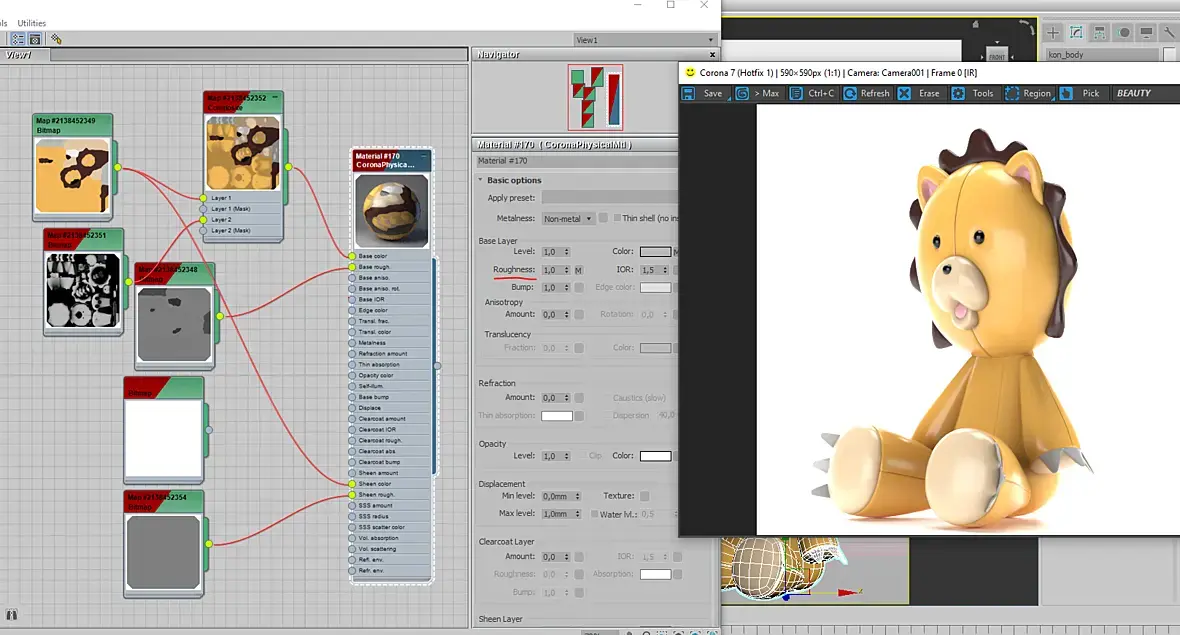
Task: Click the ViewCube rotate arrows in viewport
Action: 1028,27
